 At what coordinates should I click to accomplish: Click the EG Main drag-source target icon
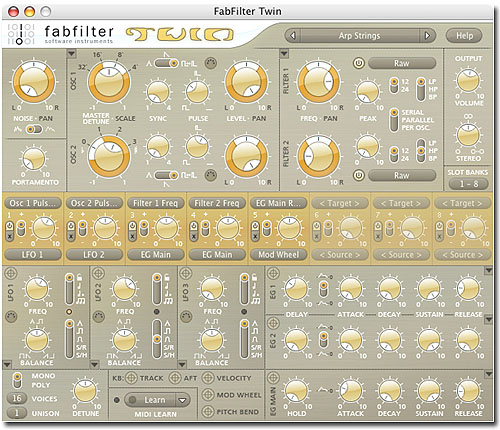pyautogui.click(x=273, y=378)
